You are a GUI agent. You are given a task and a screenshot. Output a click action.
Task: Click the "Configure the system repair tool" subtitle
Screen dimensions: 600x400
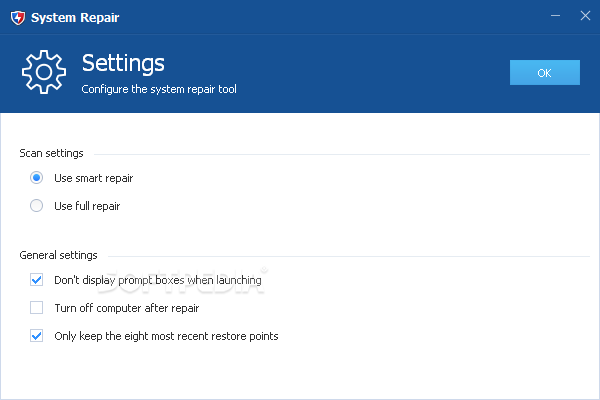pyautogui.click(x=159, y=89)
